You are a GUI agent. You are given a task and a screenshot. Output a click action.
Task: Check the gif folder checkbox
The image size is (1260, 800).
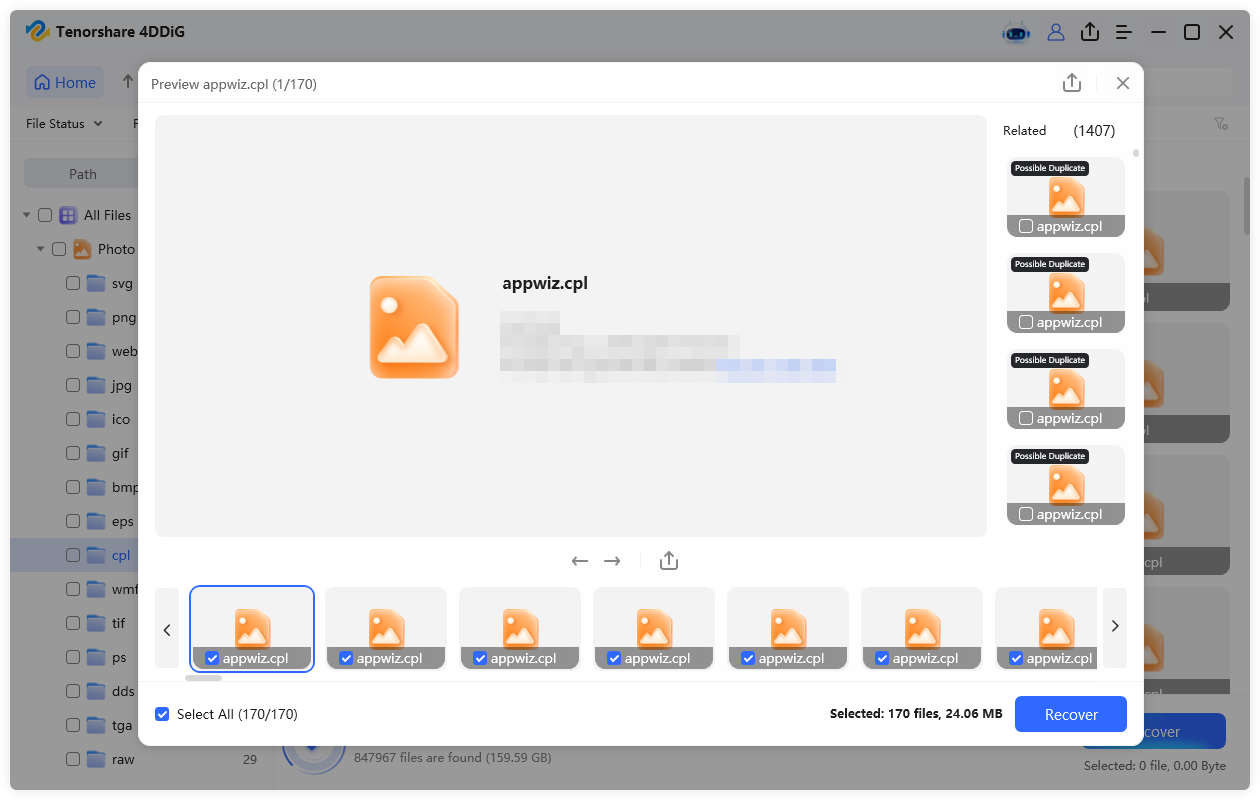(73, 453)
